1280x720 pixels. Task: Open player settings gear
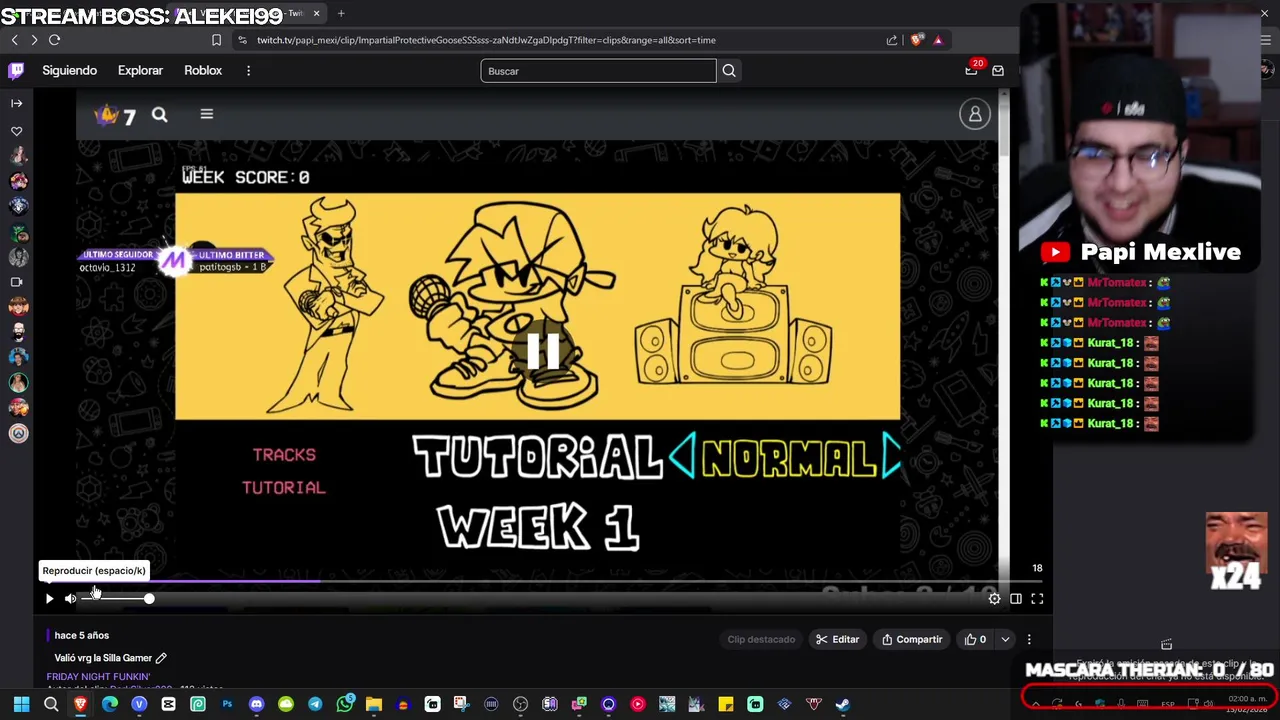coord(994,598)
